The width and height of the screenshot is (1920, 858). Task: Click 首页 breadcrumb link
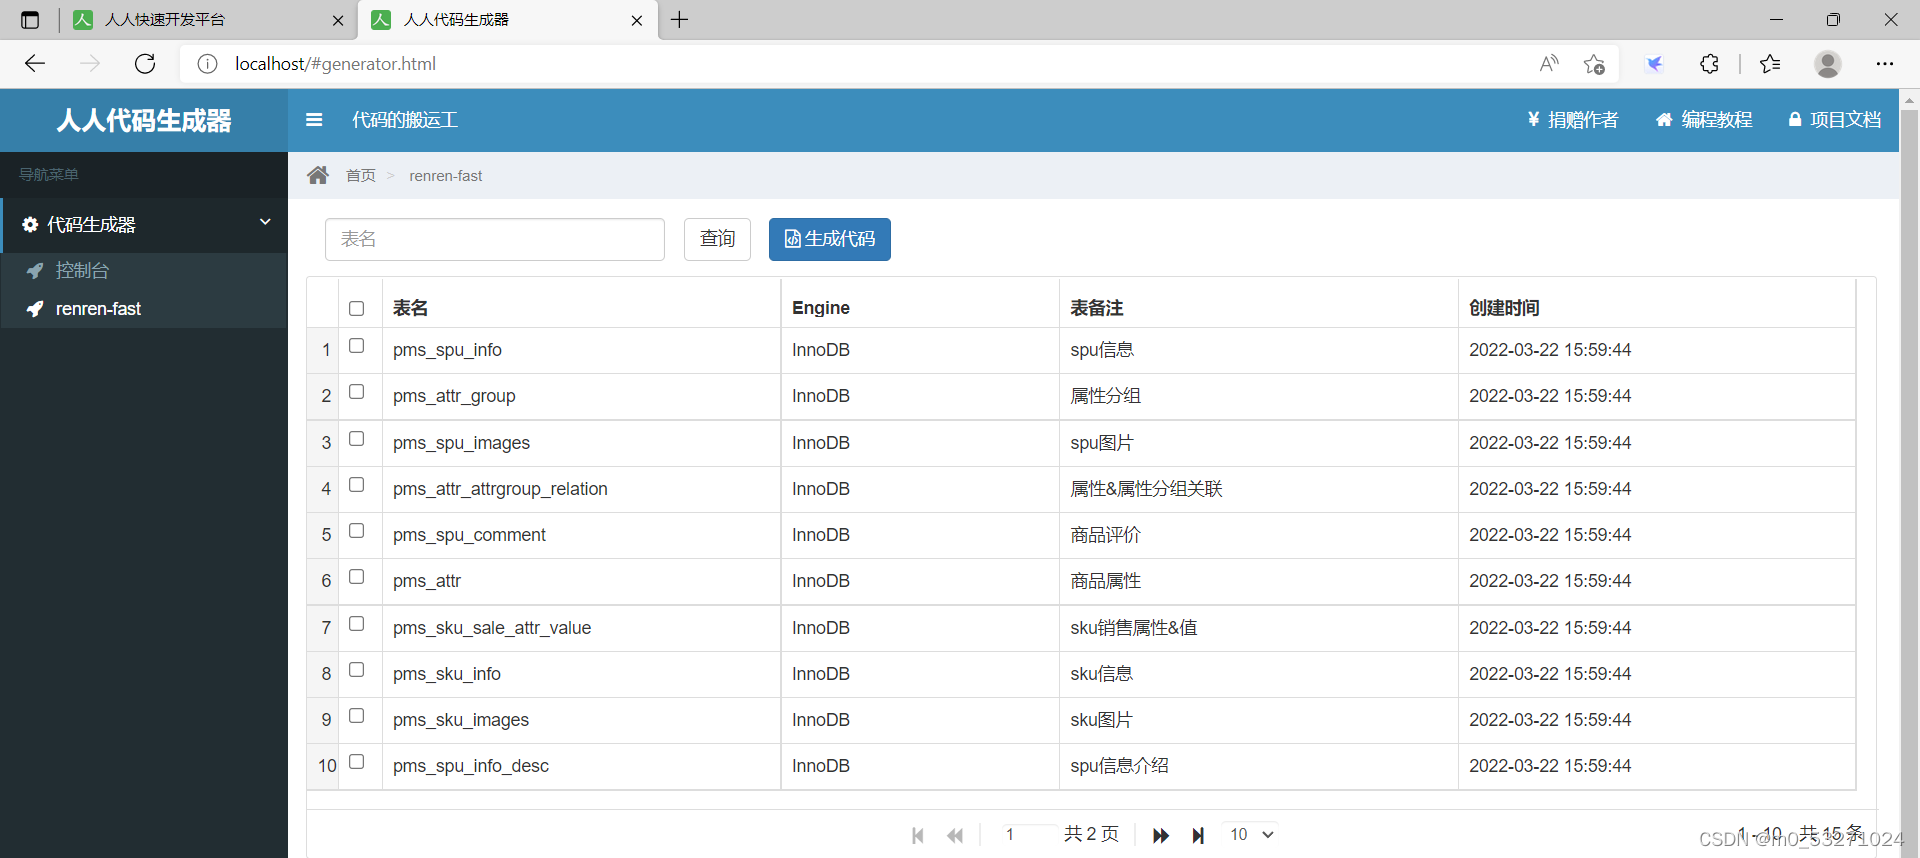[361, 176]
